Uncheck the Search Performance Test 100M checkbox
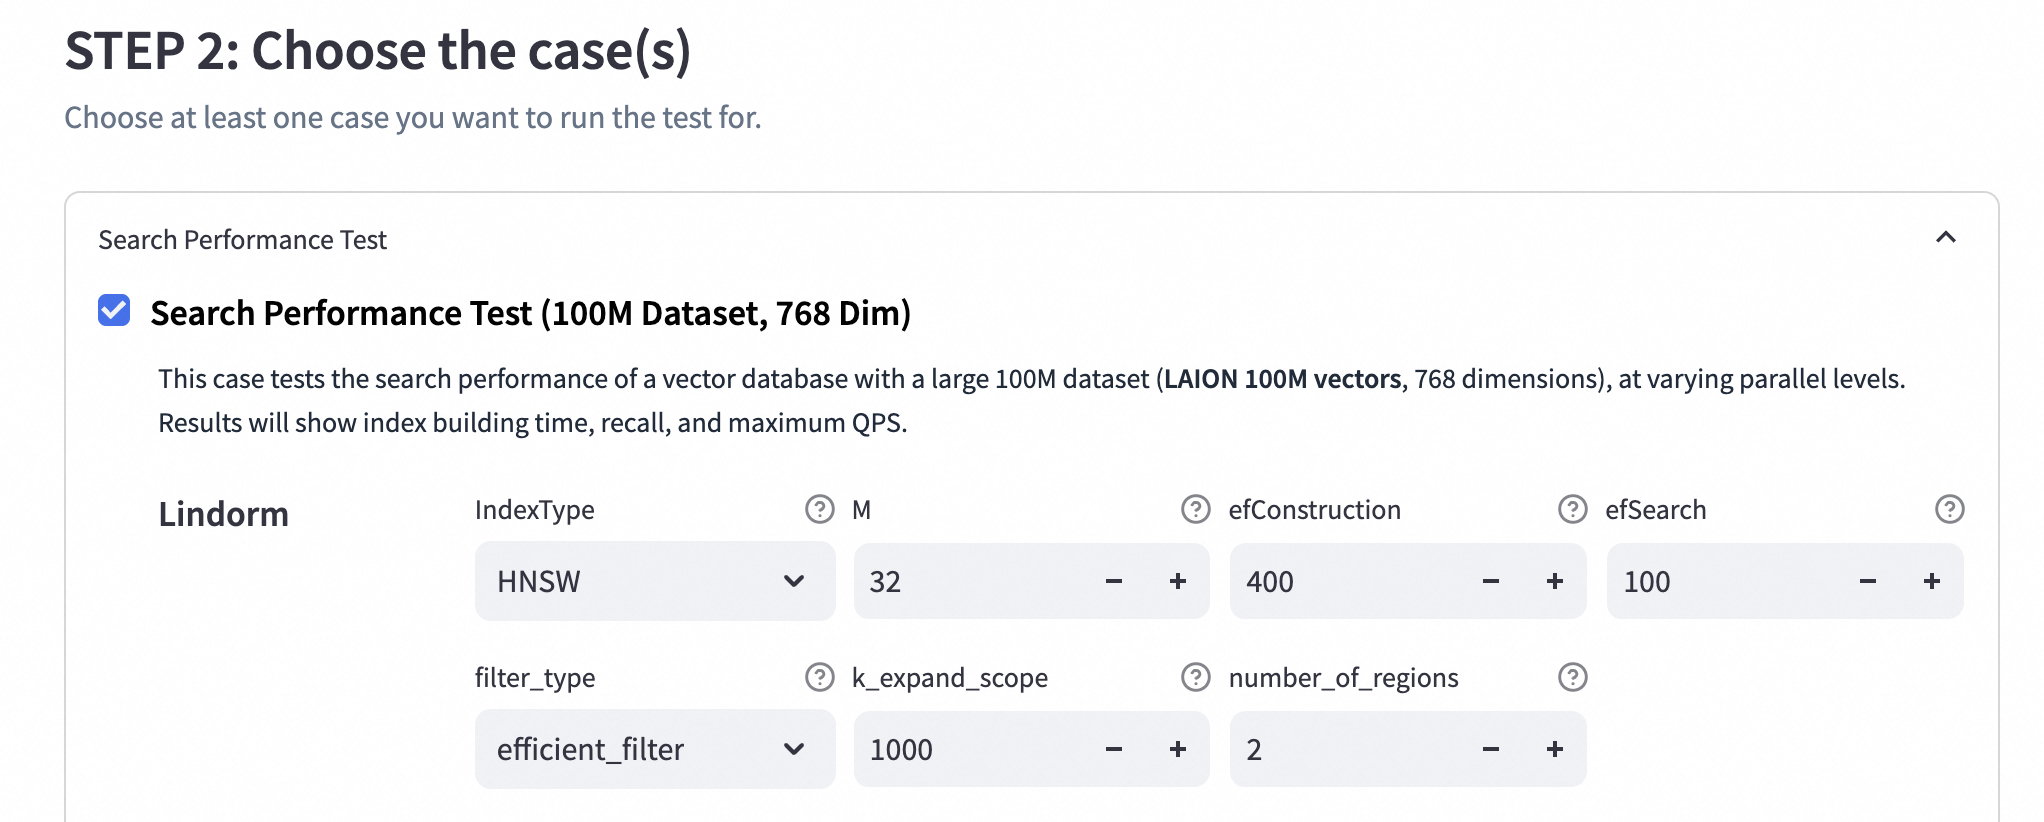The image size is (2044, 822). pyautogui.click(x=114, y=311)
